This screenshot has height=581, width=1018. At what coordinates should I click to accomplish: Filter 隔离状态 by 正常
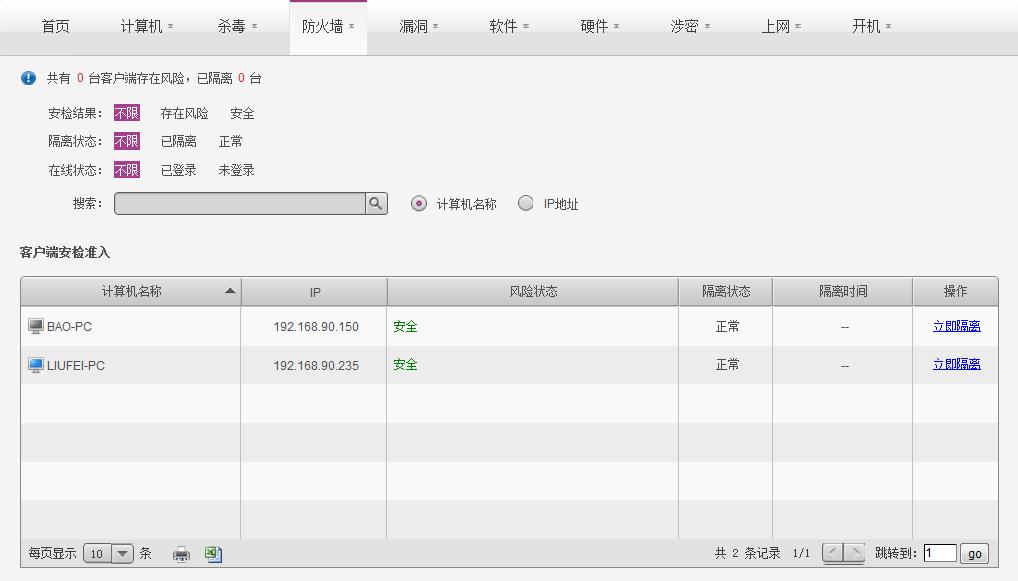click(x=230, y=142)
